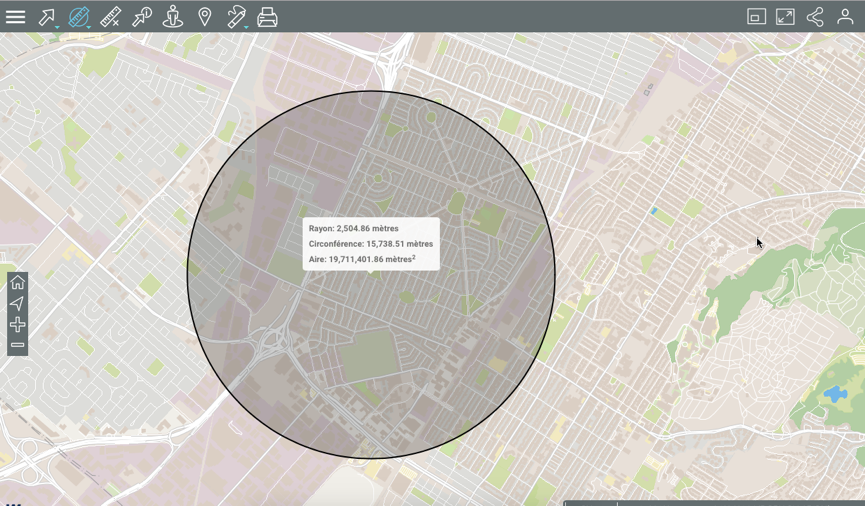The width and height of the screenshot is (865, 506).
Task: Share the map via share icon
Action: (815, 17)
